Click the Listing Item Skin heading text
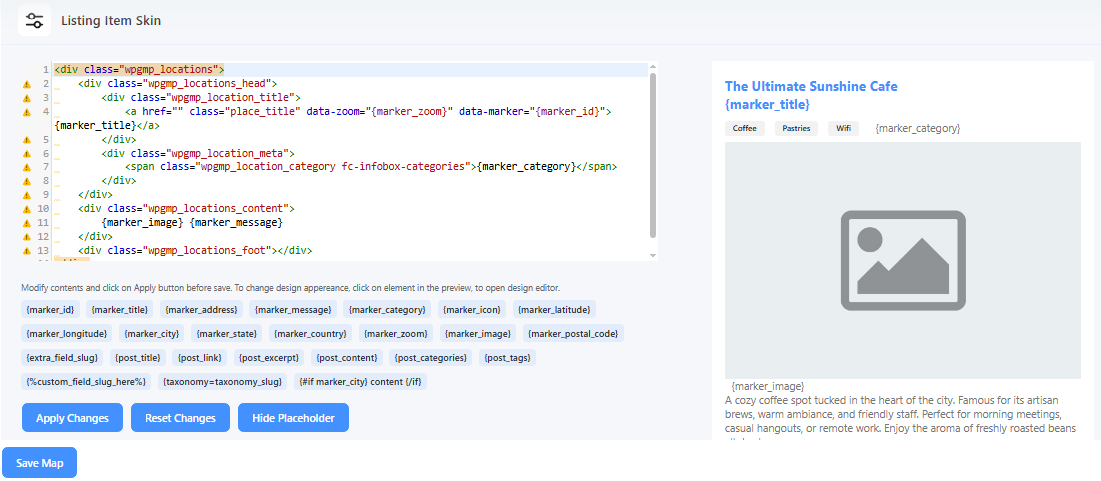This screenshot has height=481, width=1101. pyautogui.click(x=111, y=20)
